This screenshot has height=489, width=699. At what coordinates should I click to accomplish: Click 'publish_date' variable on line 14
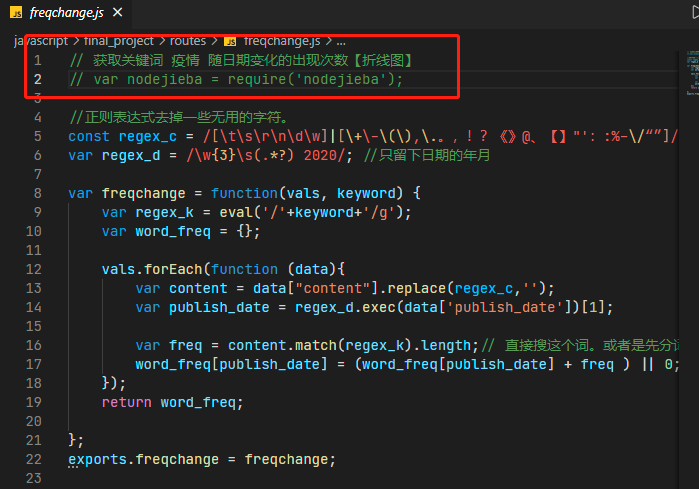pos(219,308)
